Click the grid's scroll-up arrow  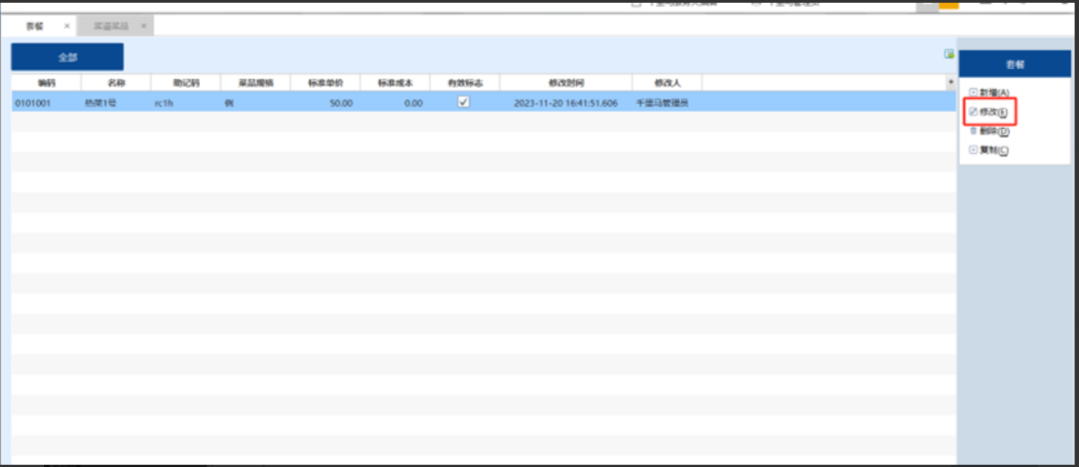tap(950, 81)
